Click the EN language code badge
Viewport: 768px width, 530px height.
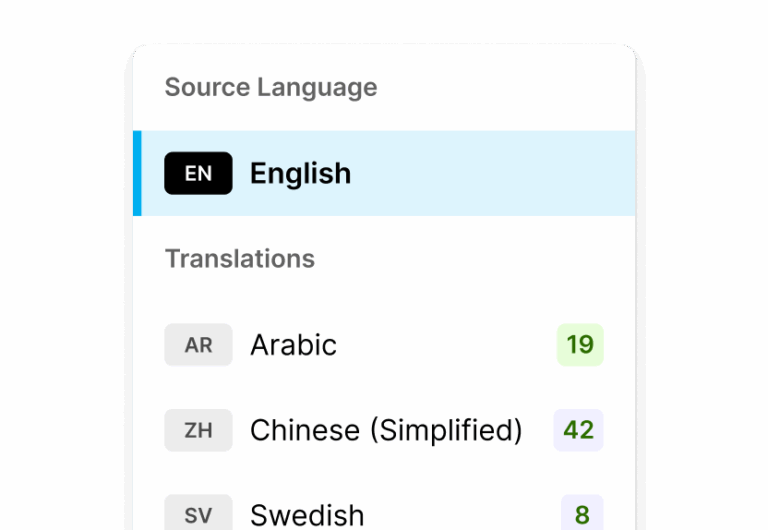tap(198, 173)
